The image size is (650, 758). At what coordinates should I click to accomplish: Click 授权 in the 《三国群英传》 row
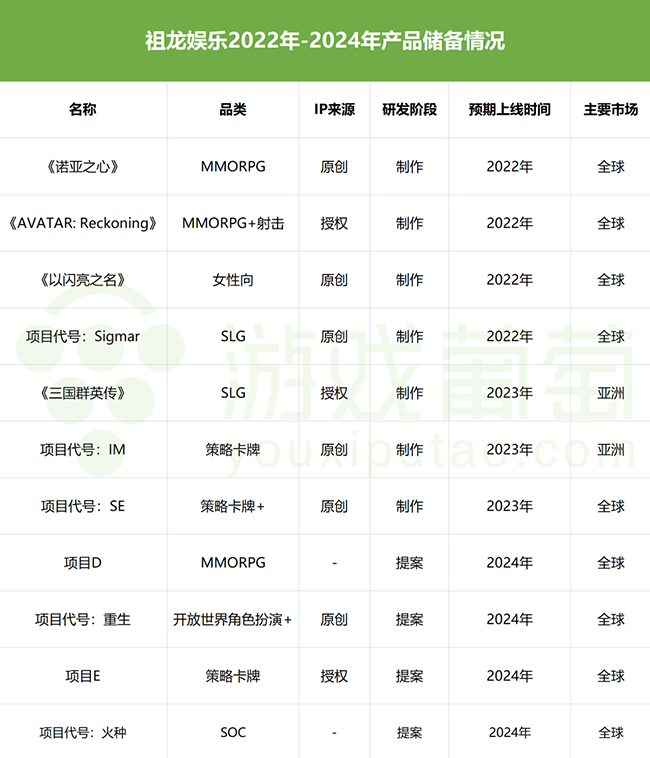coord(334,393)
